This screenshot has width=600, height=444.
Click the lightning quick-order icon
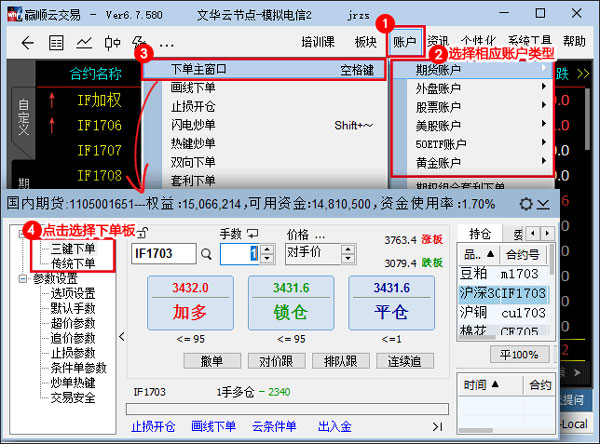click(138, 41)
